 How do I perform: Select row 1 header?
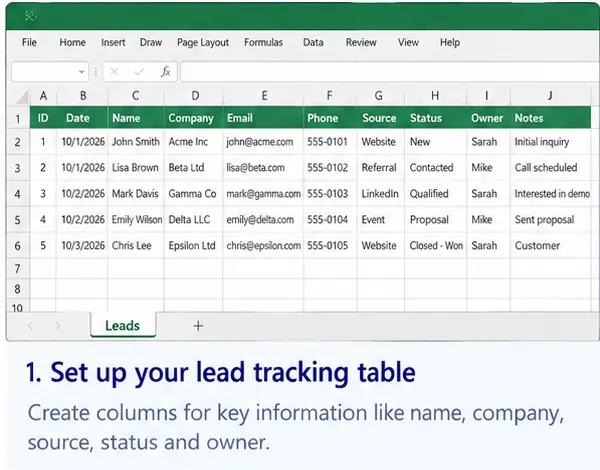click(x=18, y=118)
